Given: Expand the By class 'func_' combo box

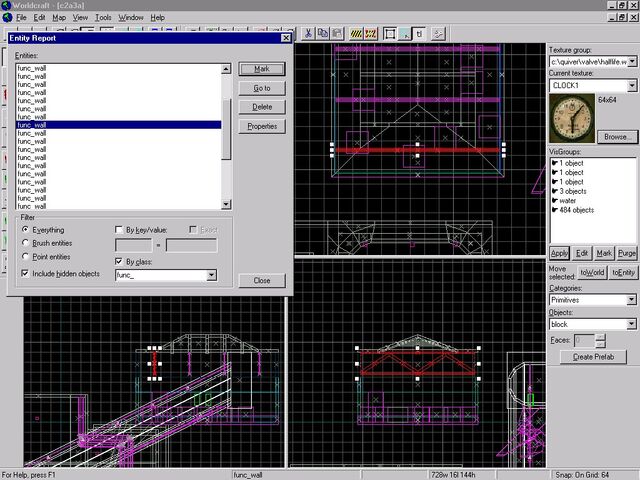Looking at the screenshot, I should pos(211,275).
